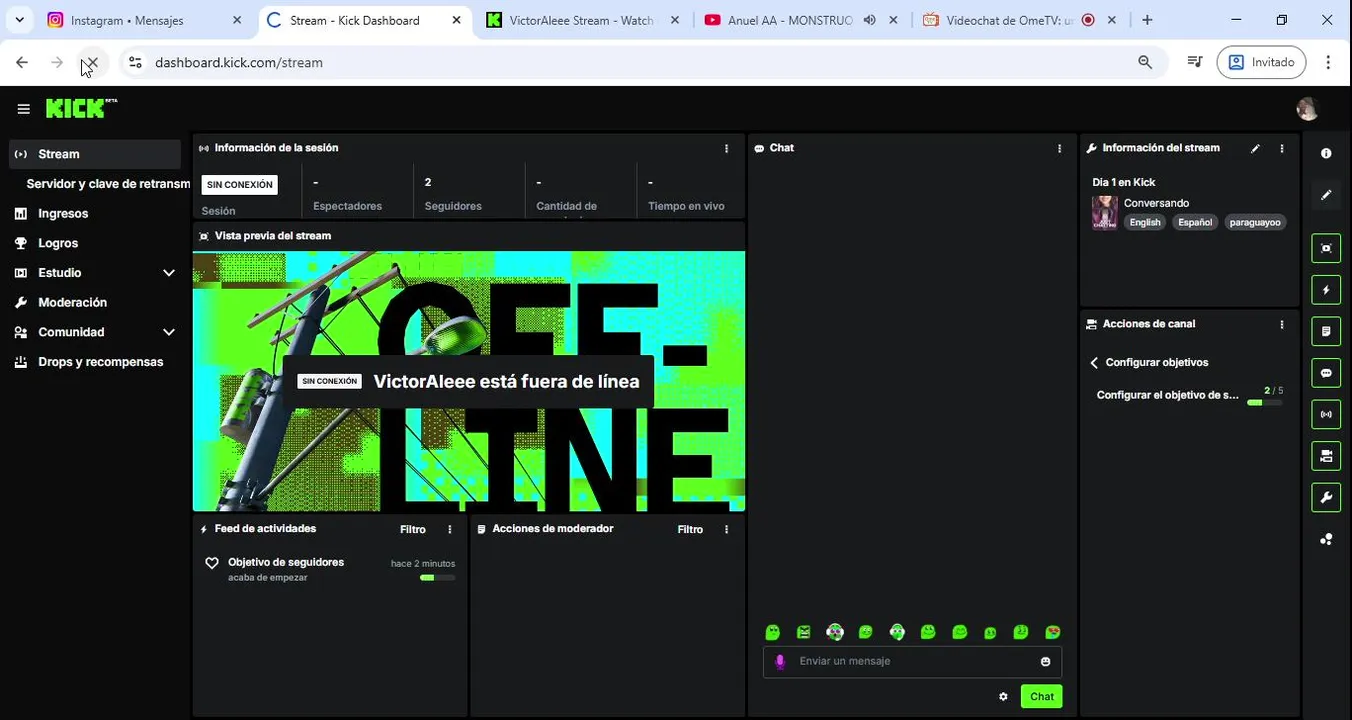Open the Acciones de canal options menu
The image size is (1352, 720).
[1282, 324]
